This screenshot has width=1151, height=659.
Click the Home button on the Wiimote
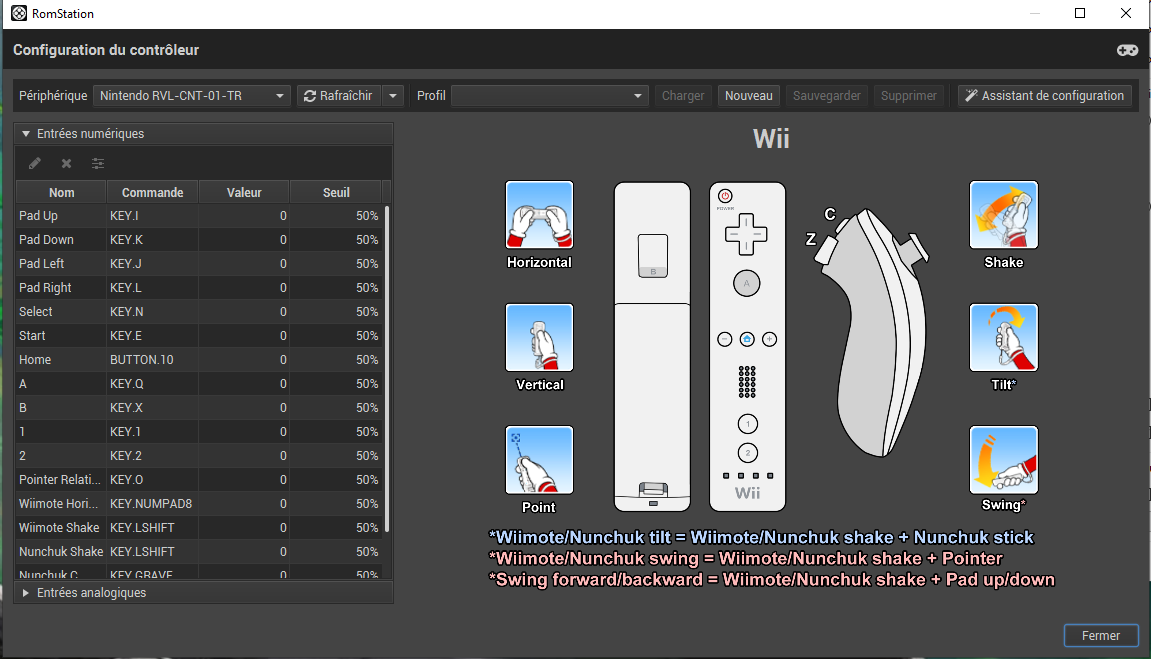pos(747,339)
